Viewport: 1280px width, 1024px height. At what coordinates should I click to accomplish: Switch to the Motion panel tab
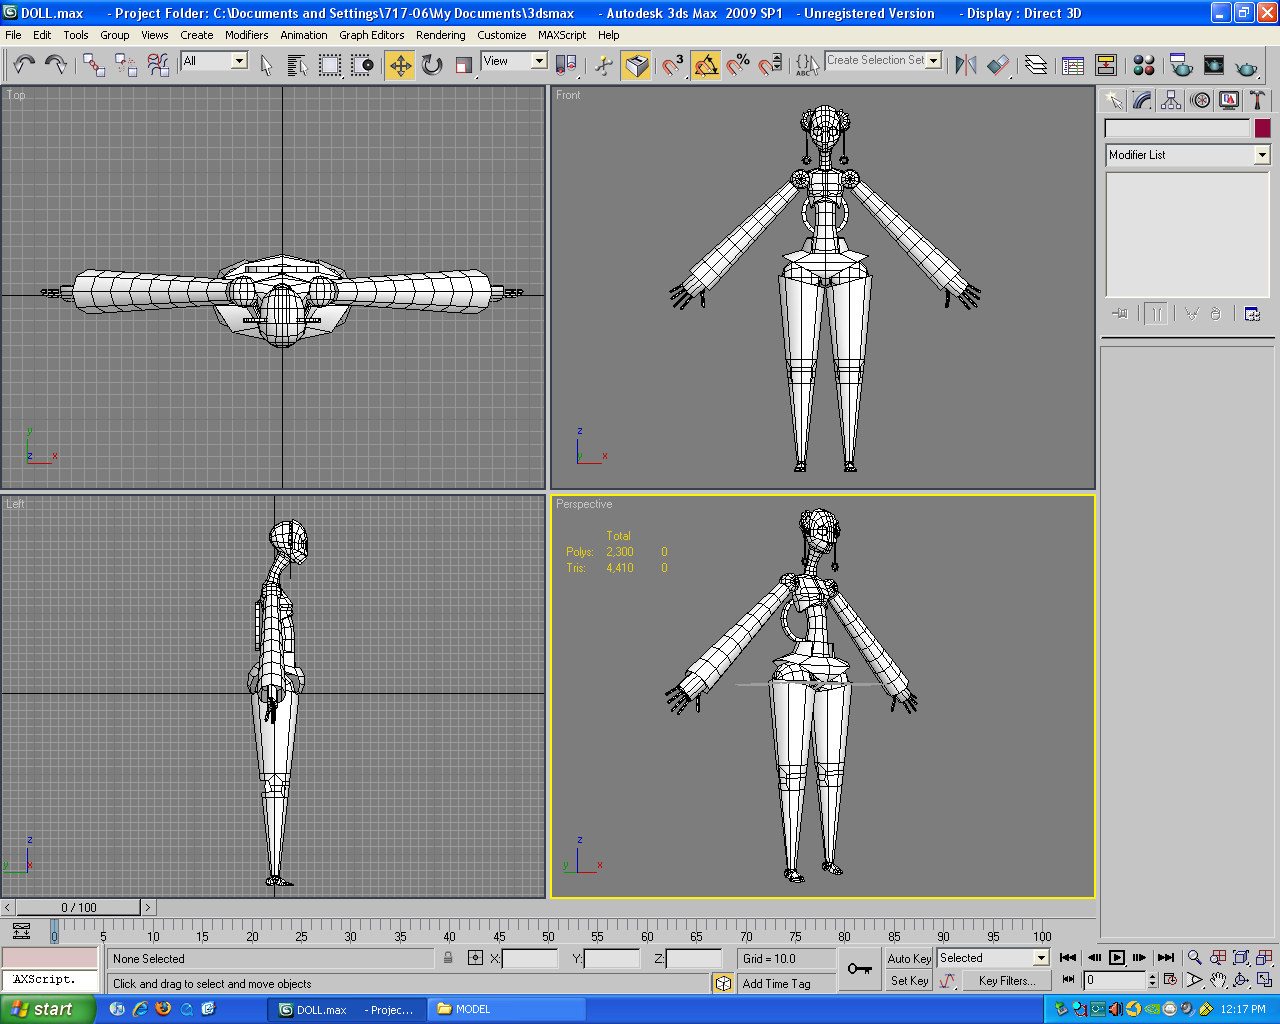tap(1200, 100)
